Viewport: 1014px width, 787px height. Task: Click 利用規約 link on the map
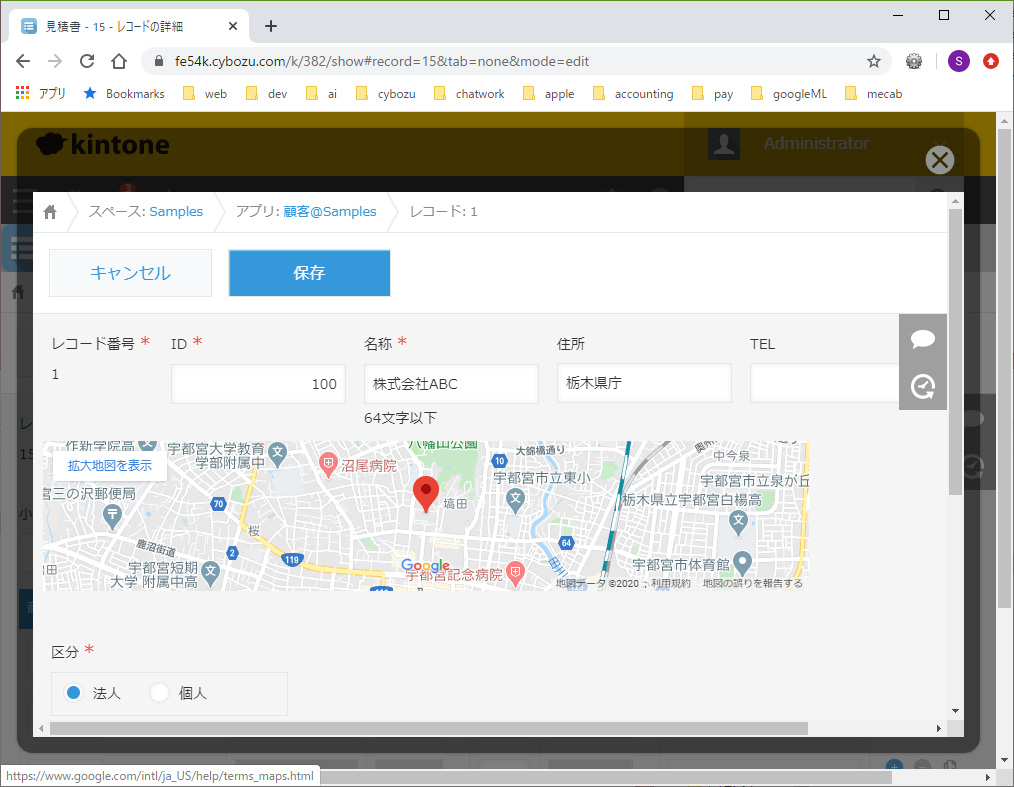click(x=671, y=583)
